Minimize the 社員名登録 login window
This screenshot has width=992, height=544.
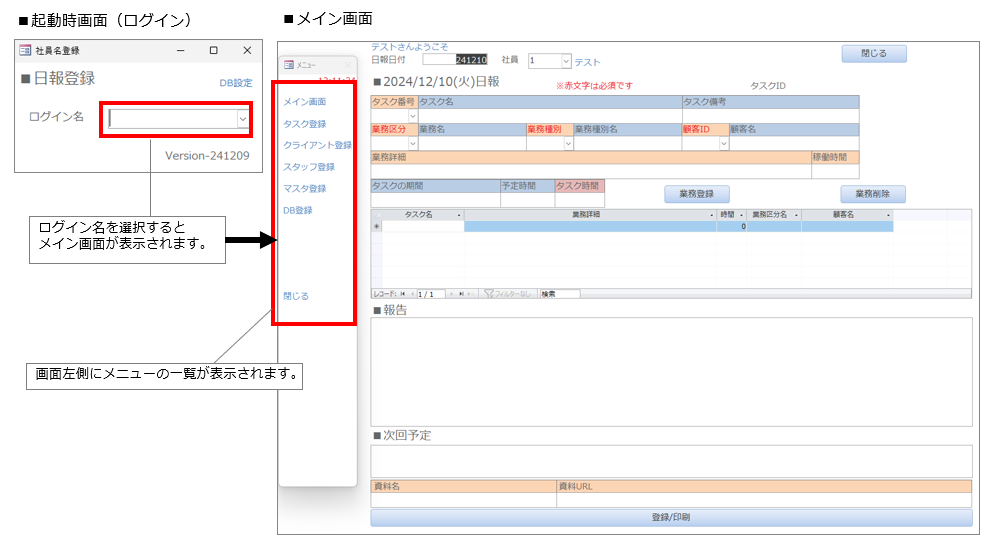(x=181, y=50)
